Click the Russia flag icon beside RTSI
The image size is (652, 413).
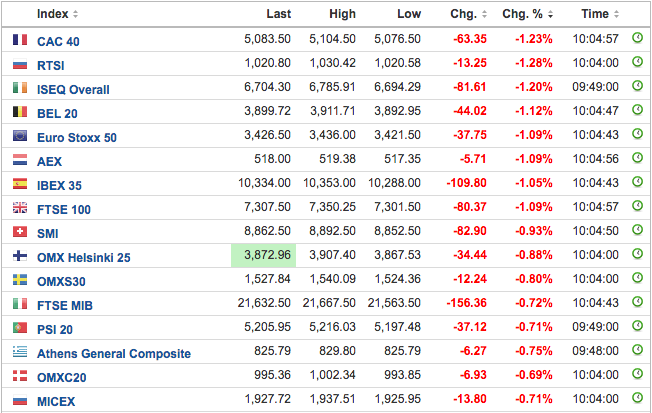pos(19,64)
